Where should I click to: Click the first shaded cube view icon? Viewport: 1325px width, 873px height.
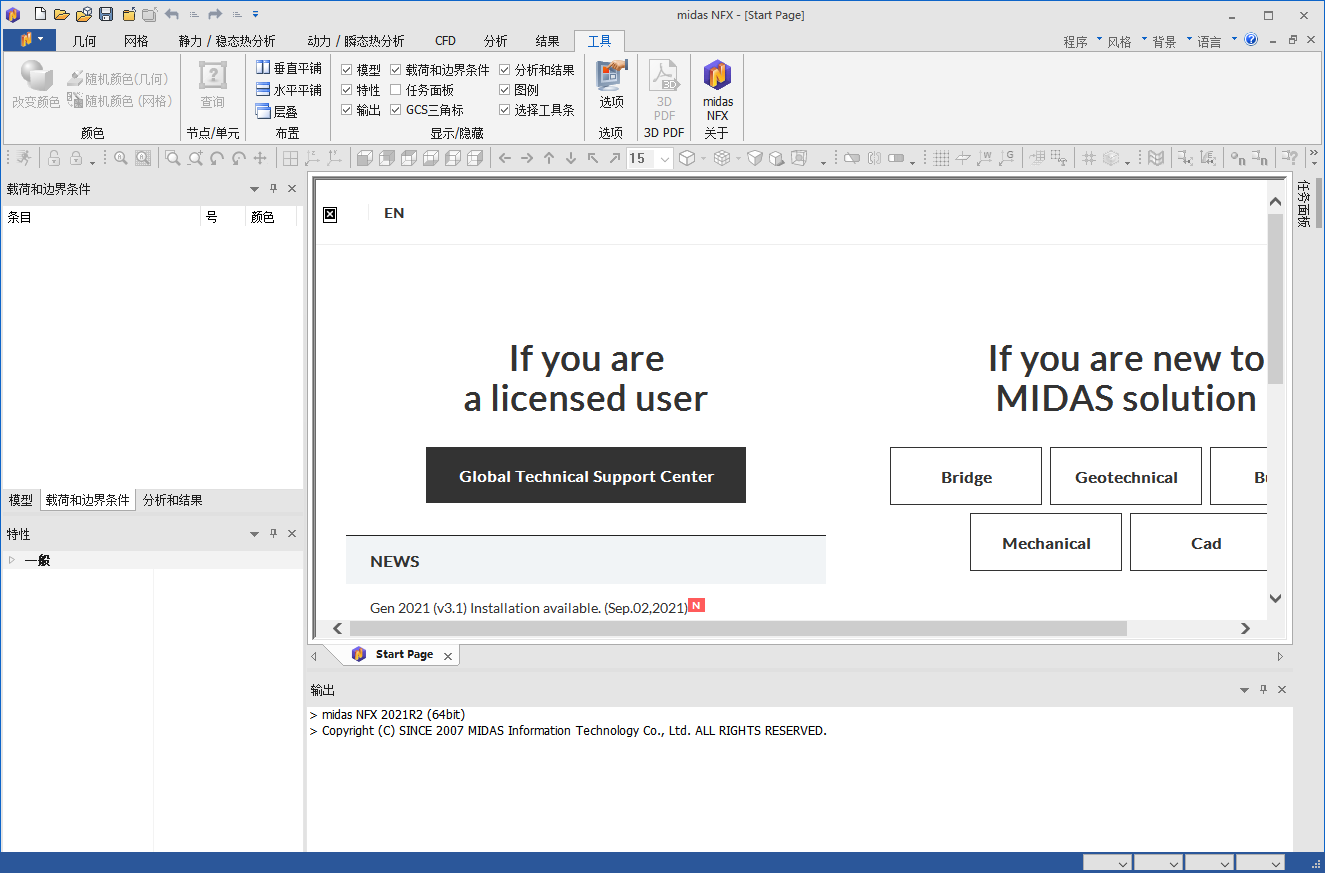(x=365, y=158)
